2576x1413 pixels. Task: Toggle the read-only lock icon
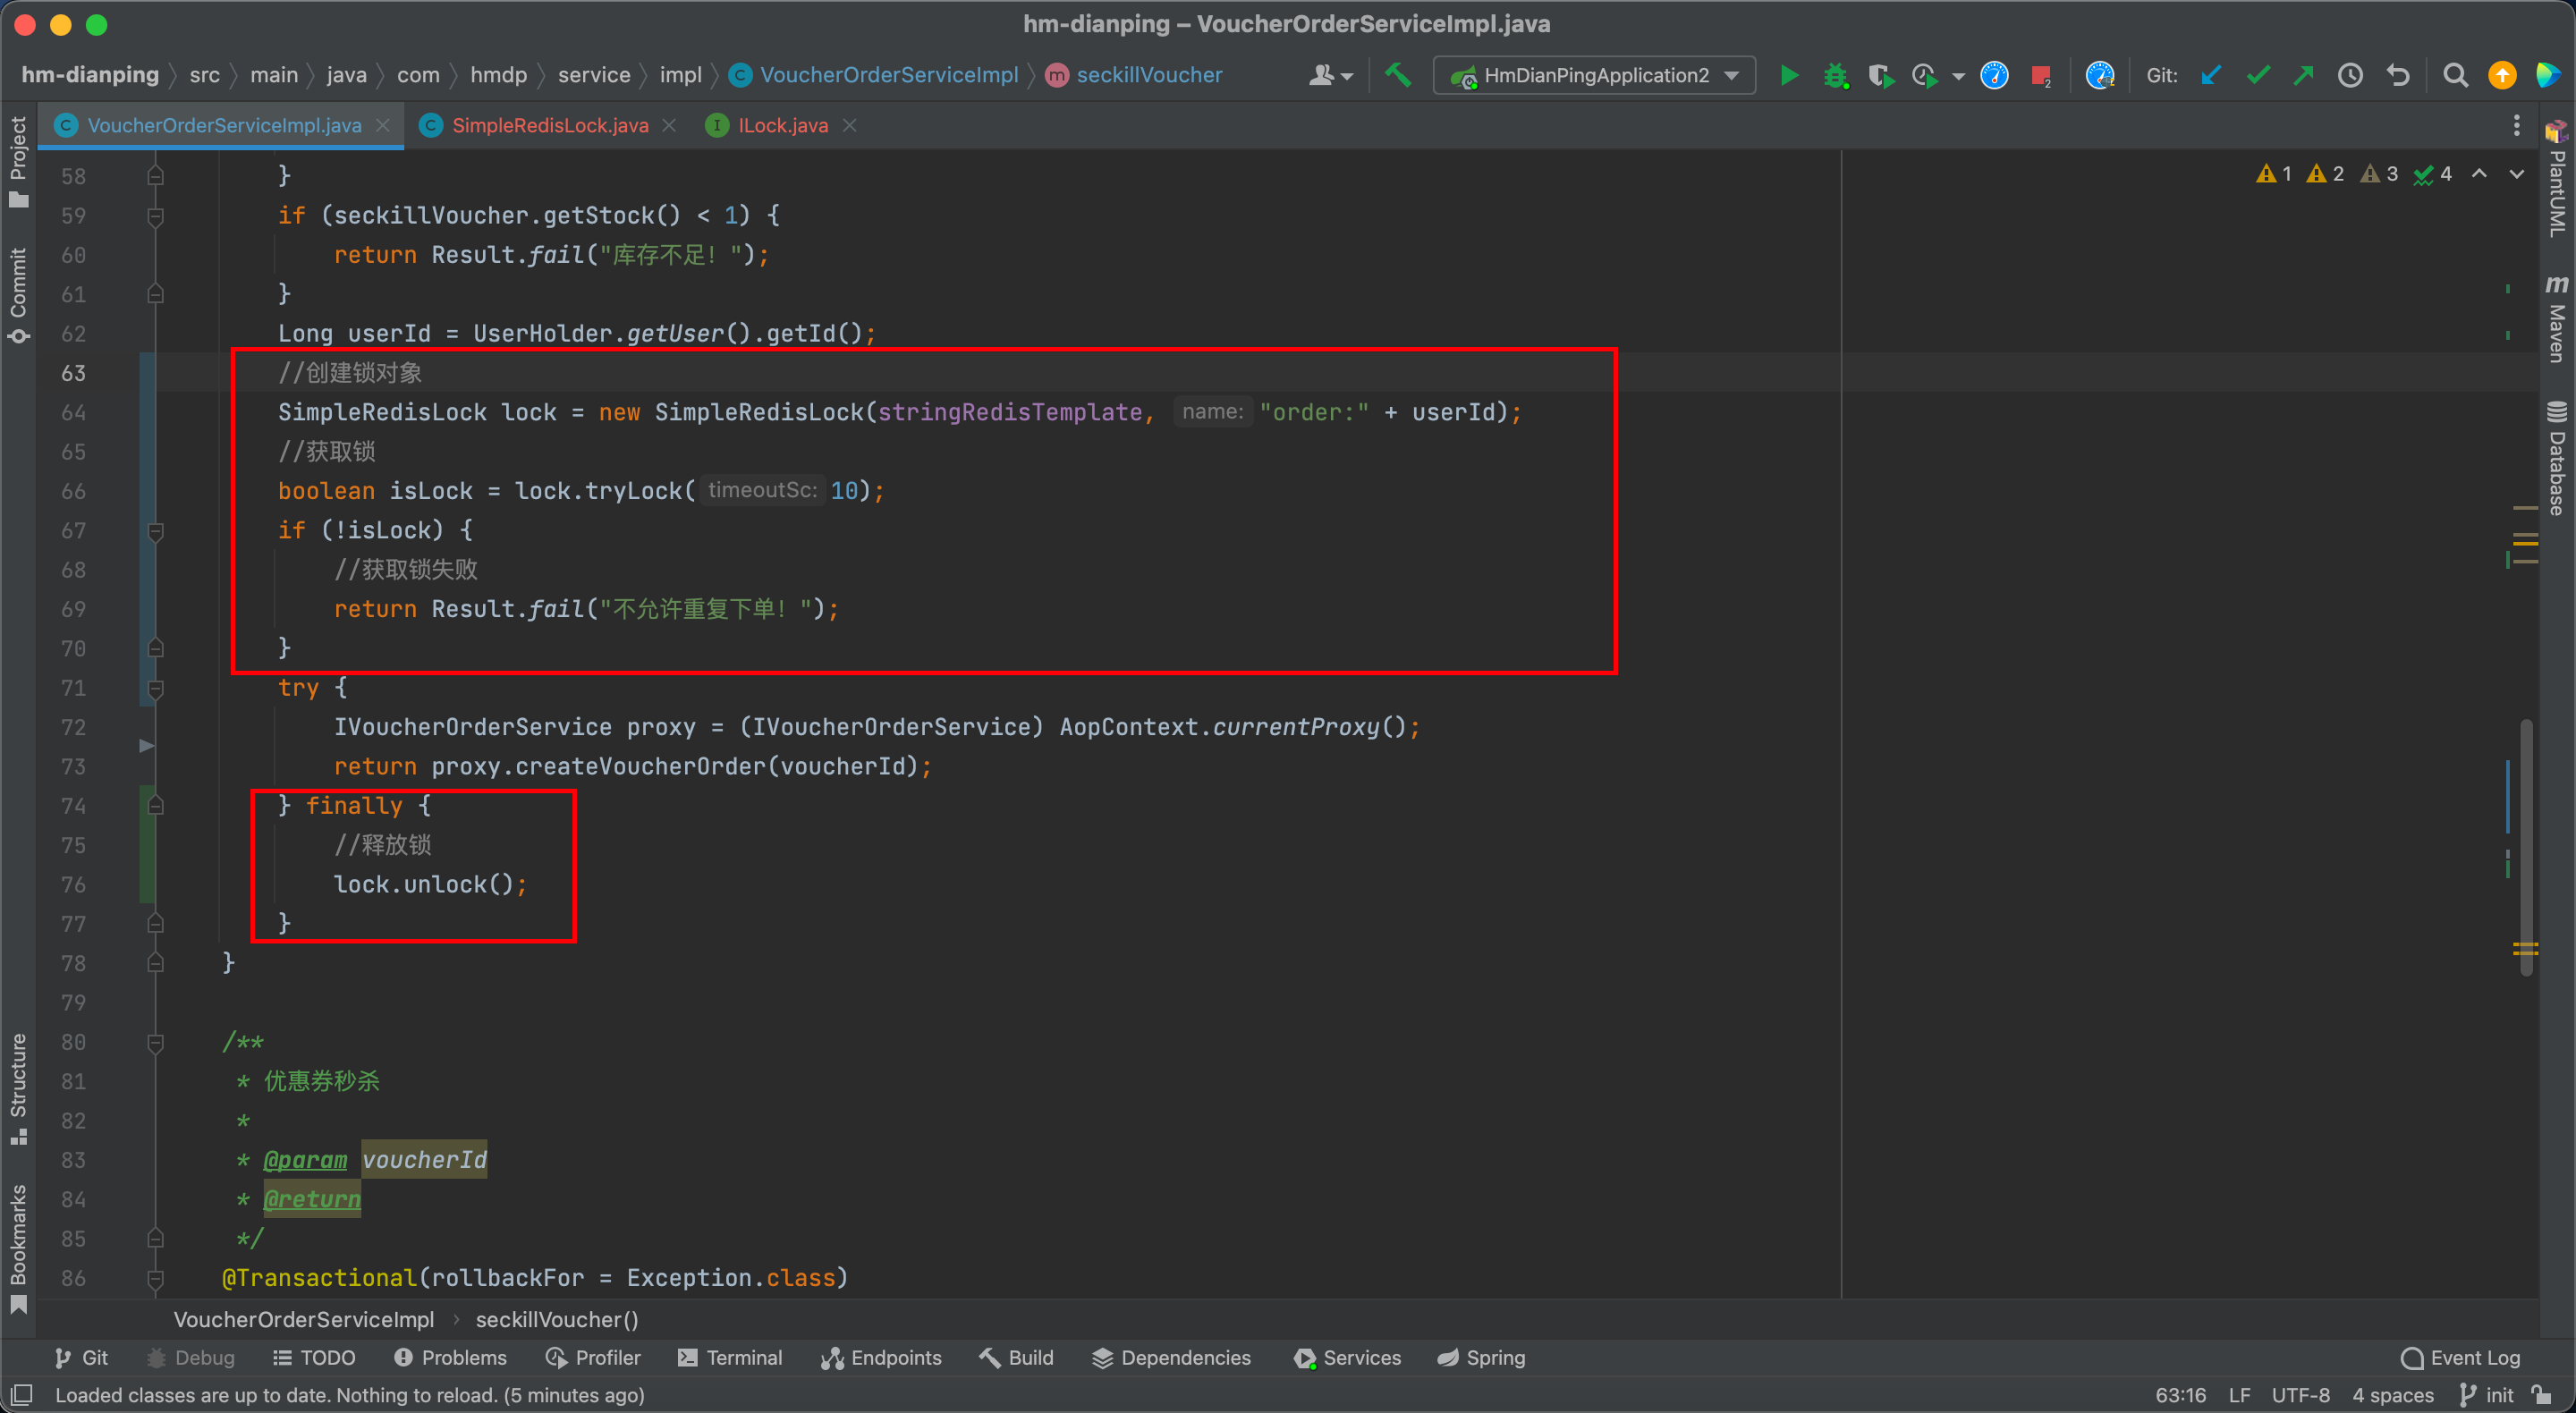click(x=2542, y=1394)
